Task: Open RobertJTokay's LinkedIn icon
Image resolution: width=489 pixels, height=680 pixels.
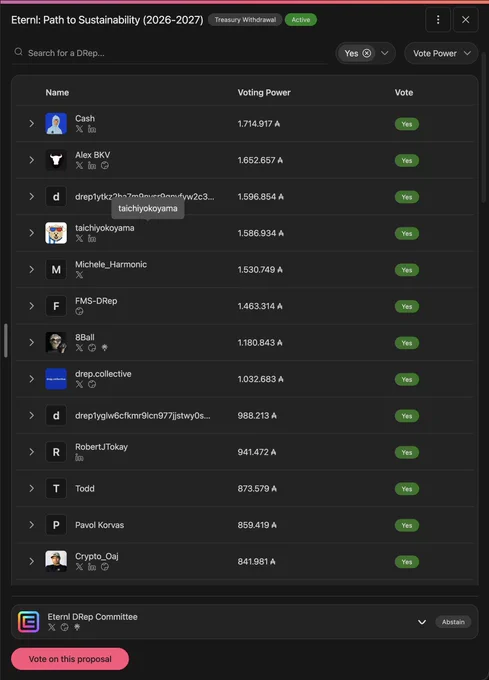Action: pos(79,457)
